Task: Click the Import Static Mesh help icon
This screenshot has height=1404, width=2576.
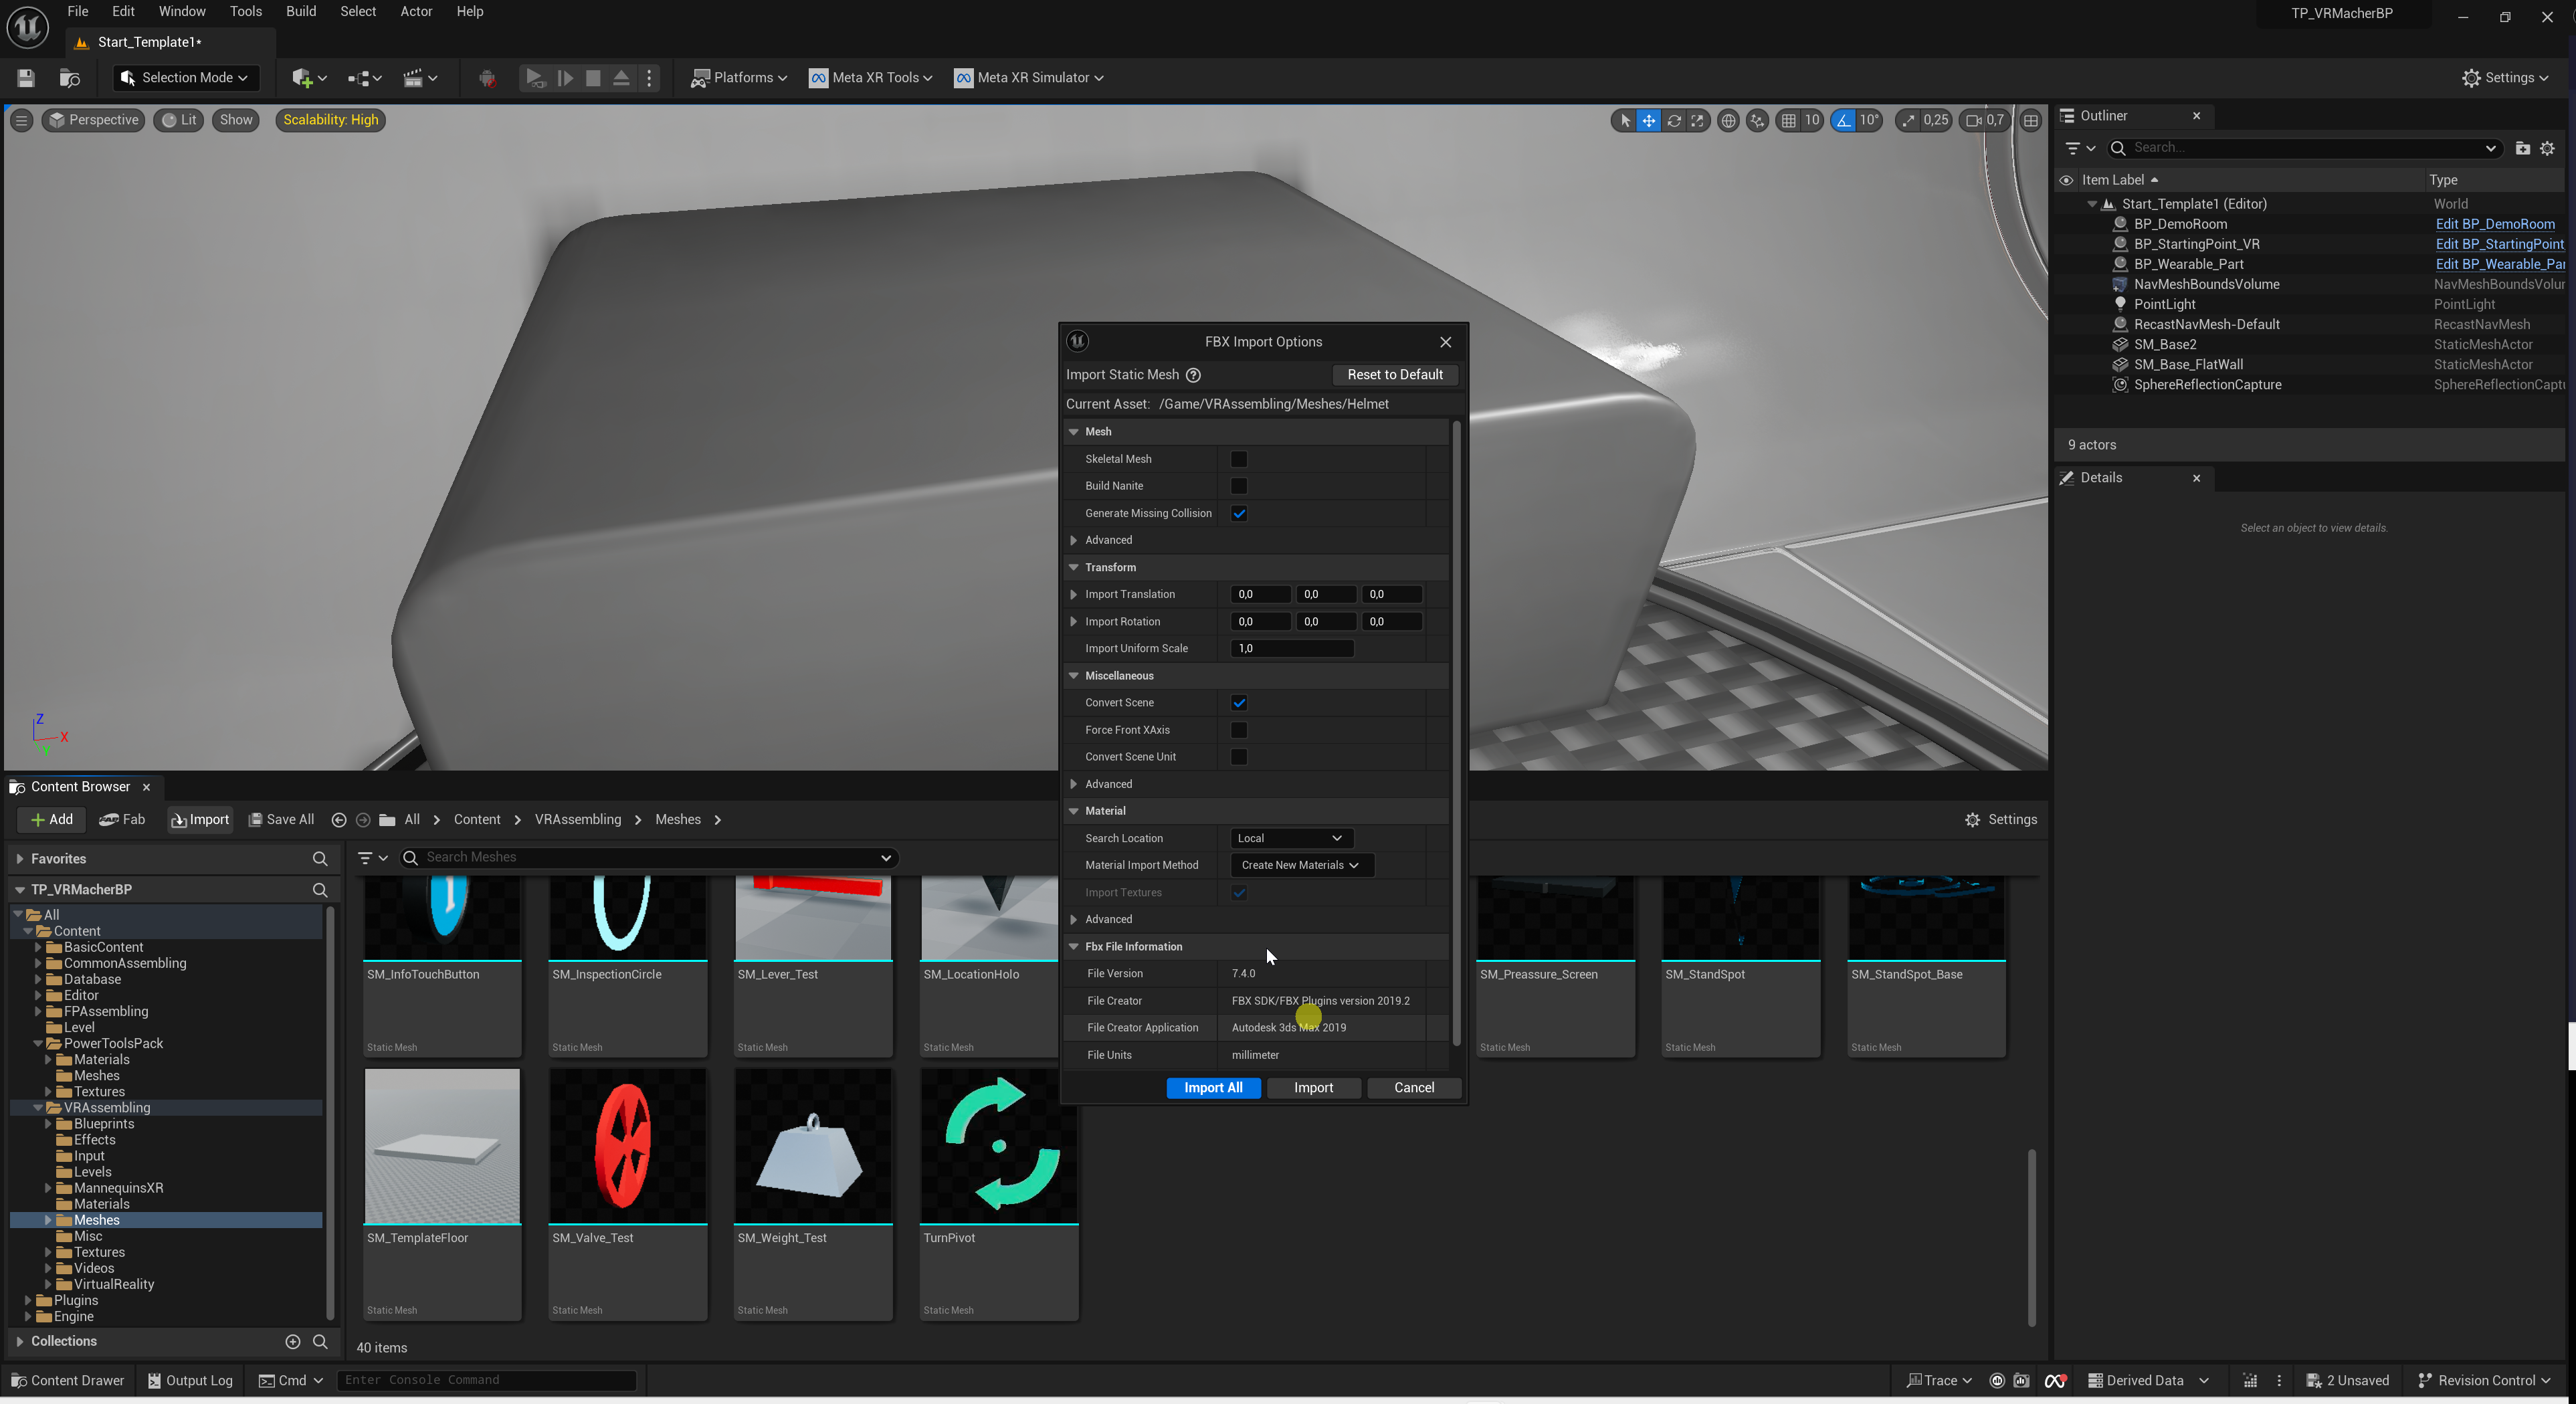Action: [x=1193, y=375]
